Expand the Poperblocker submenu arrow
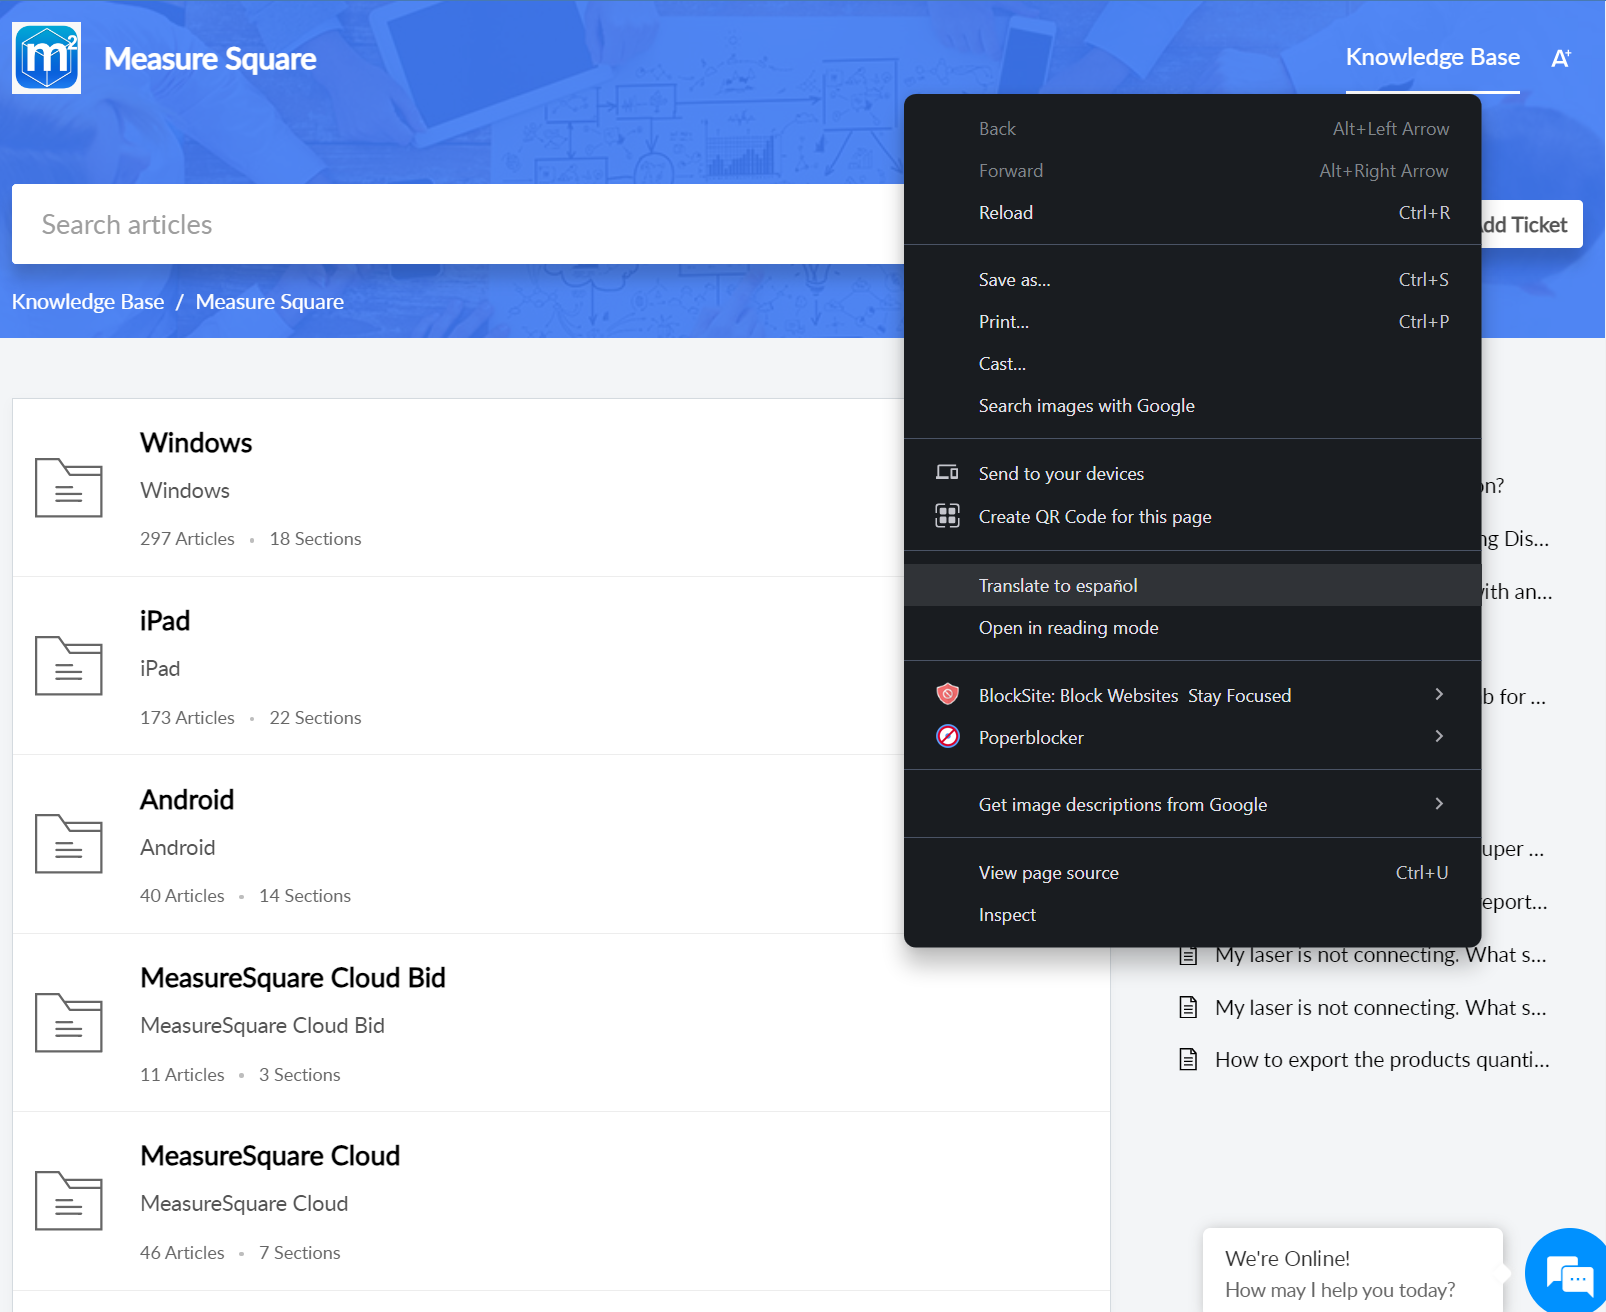The height and width of the screenshot is (1312, 1606). click(1439, 736)
